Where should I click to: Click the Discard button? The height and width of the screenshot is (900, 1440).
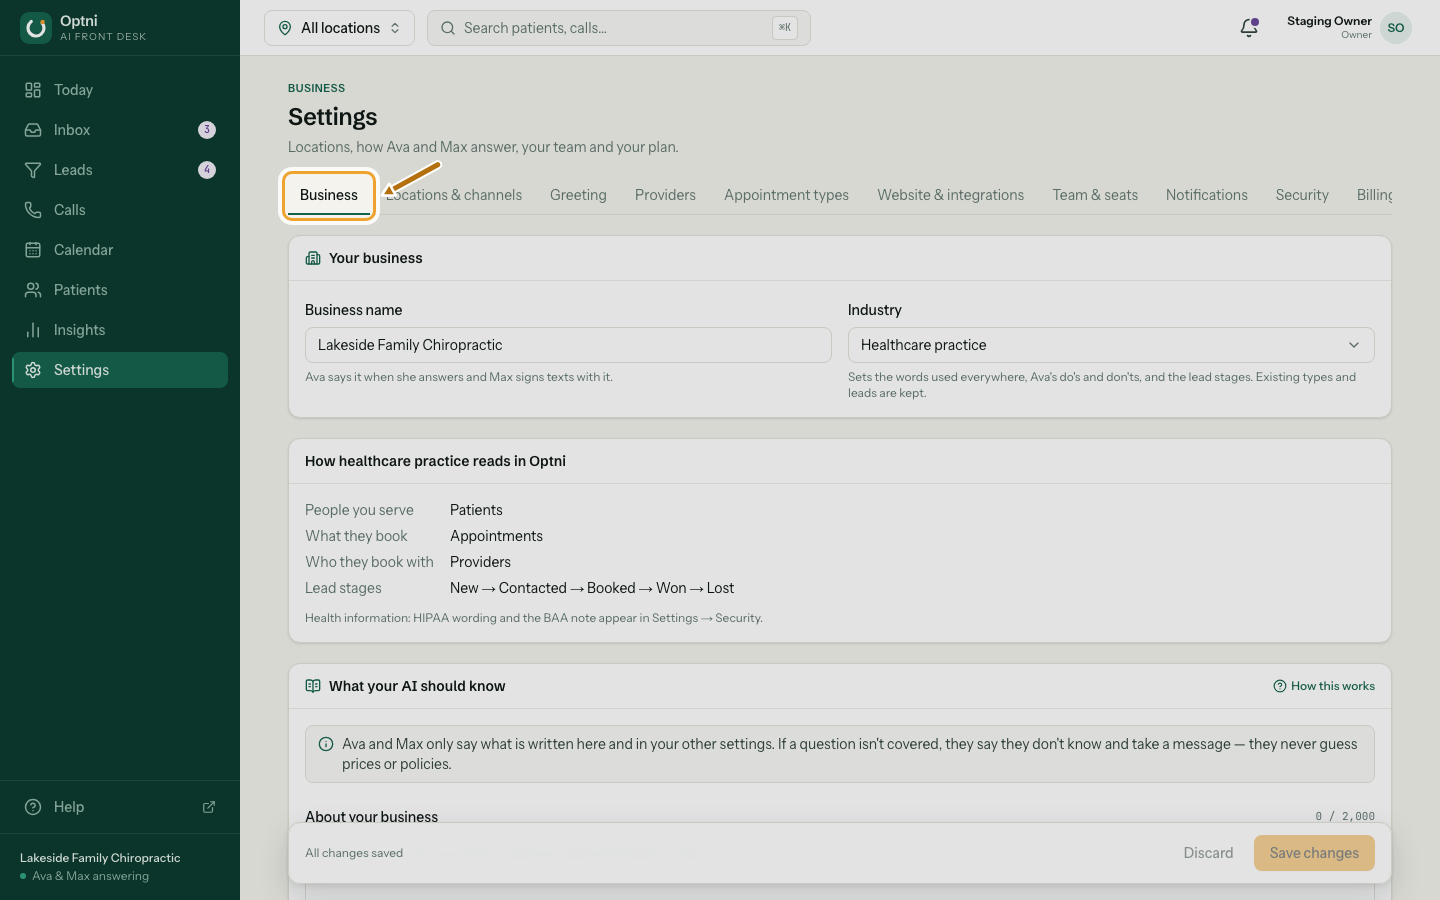tap(1208, 853)
